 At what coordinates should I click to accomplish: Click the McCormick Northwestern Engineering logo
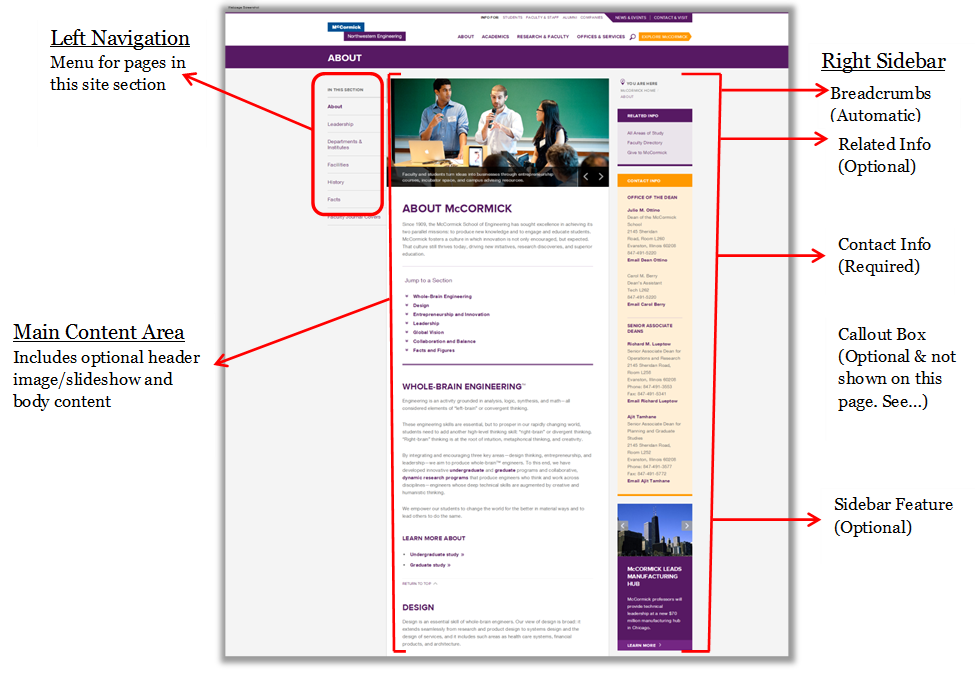click(x=366, y=31)
